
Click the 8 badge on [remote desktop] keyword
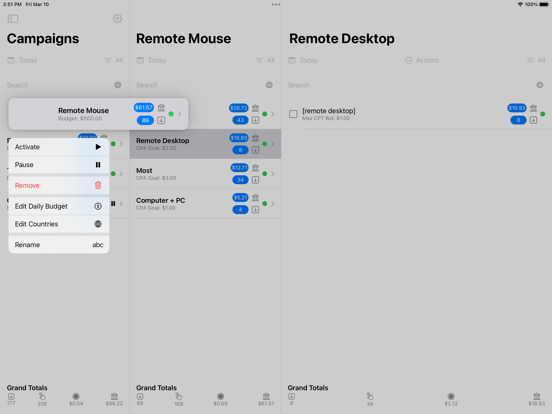(x=519, y=120)
